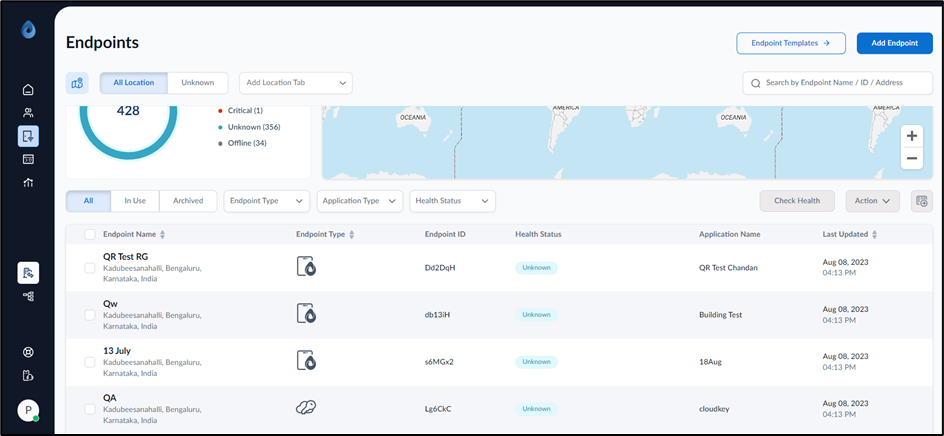944x436 pixels.
Task: Open the Endpoint Type filter dropdown
Action: click(266, 201)
